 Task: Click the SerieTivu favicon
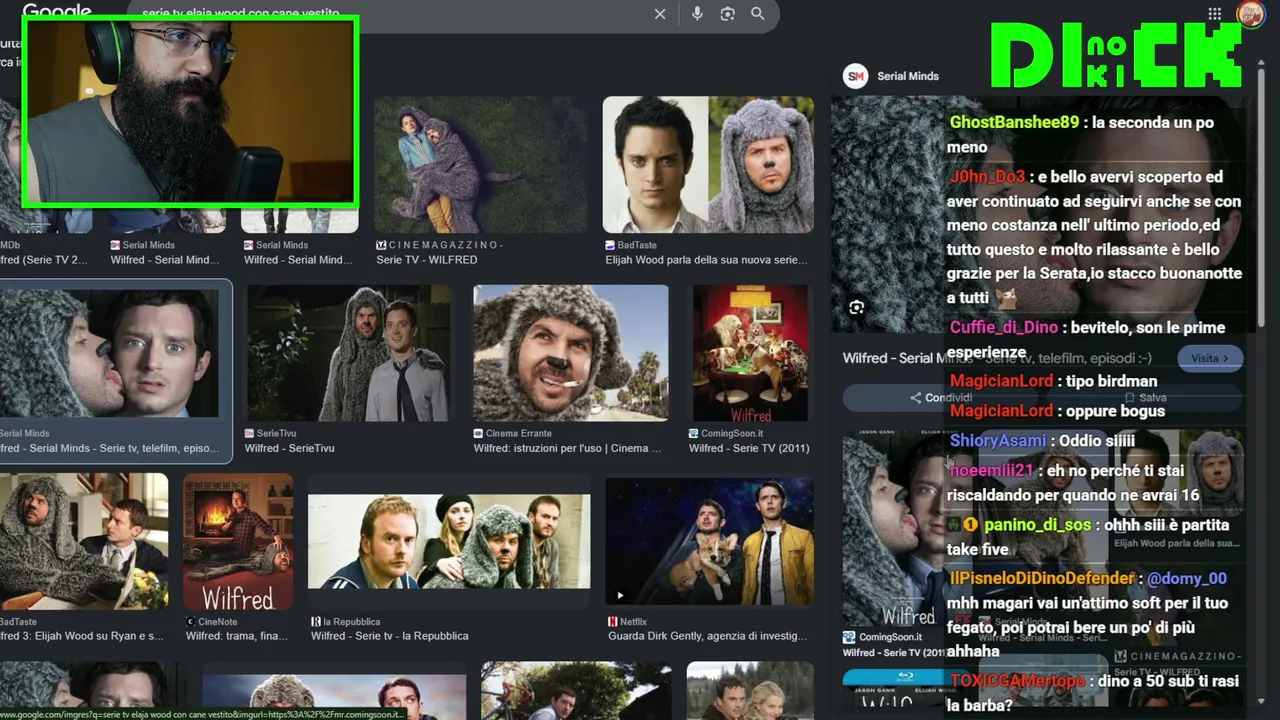pyautogui.click(x=250, y=434)
